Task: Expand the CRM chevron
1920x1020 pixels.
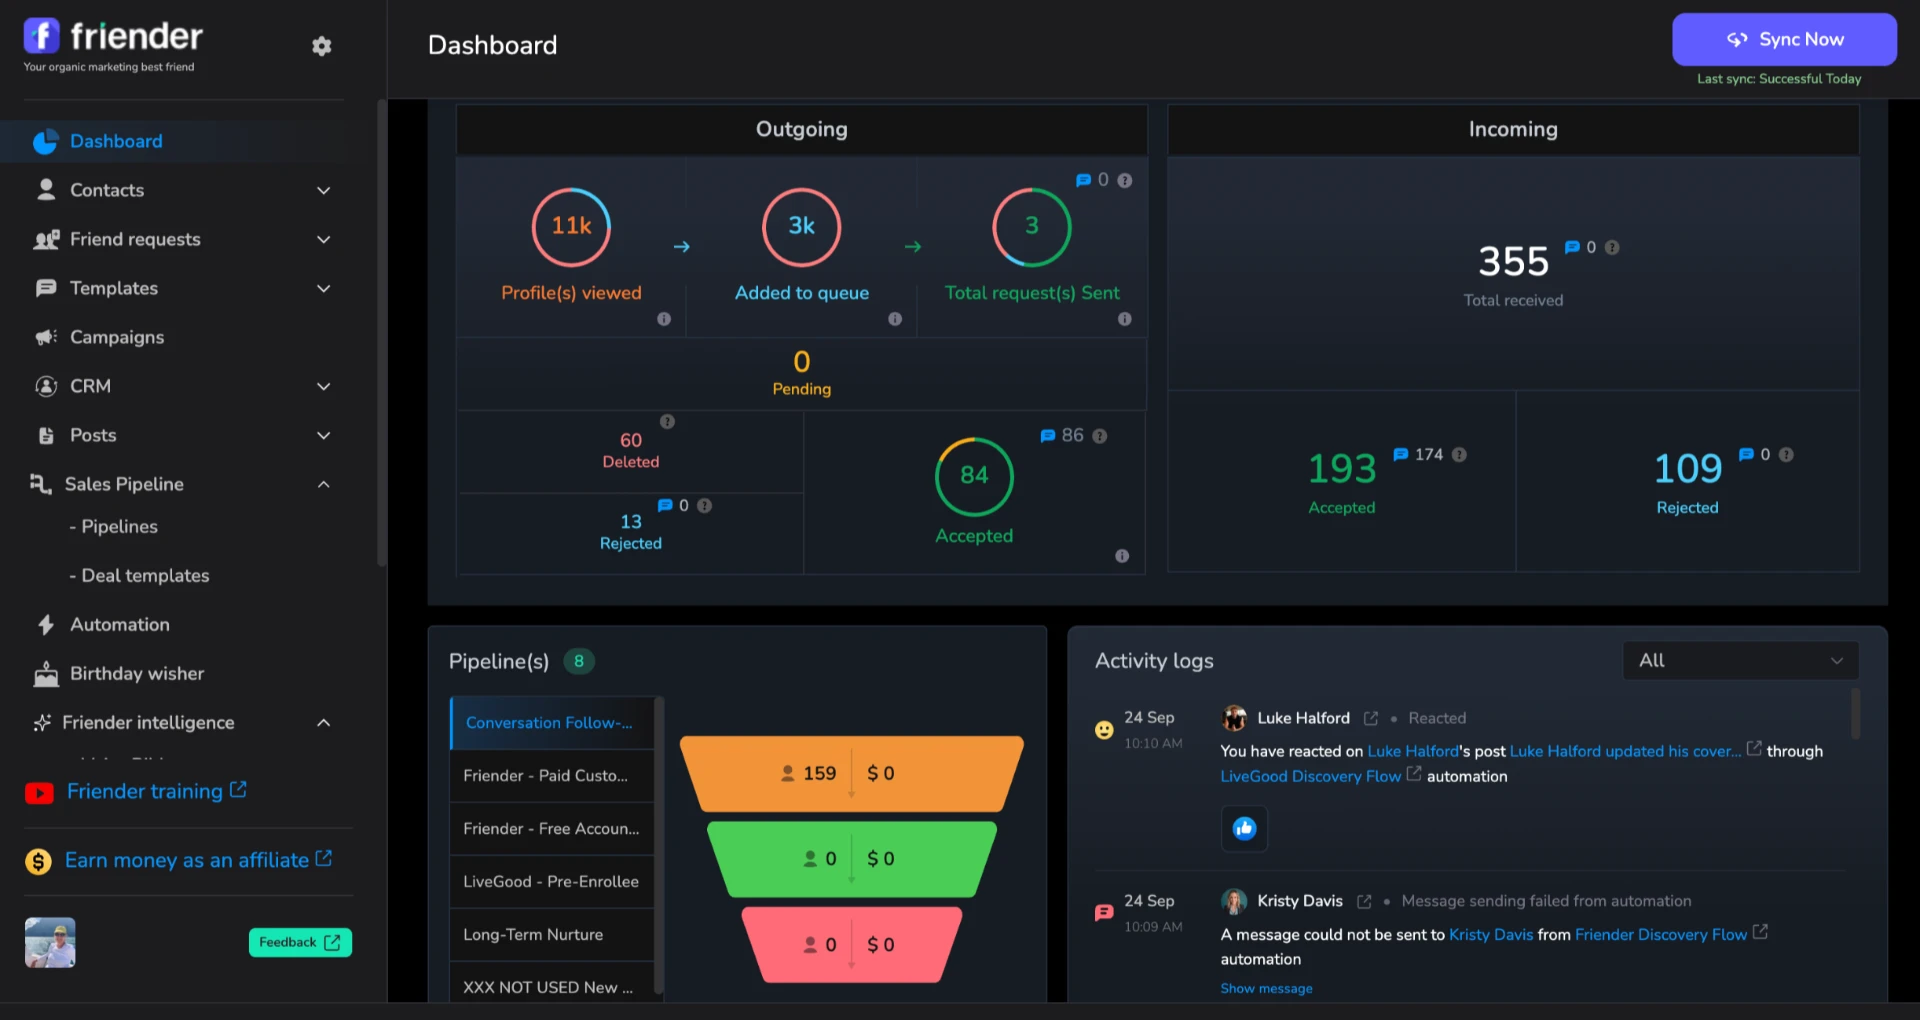Action: coord(323,386)
